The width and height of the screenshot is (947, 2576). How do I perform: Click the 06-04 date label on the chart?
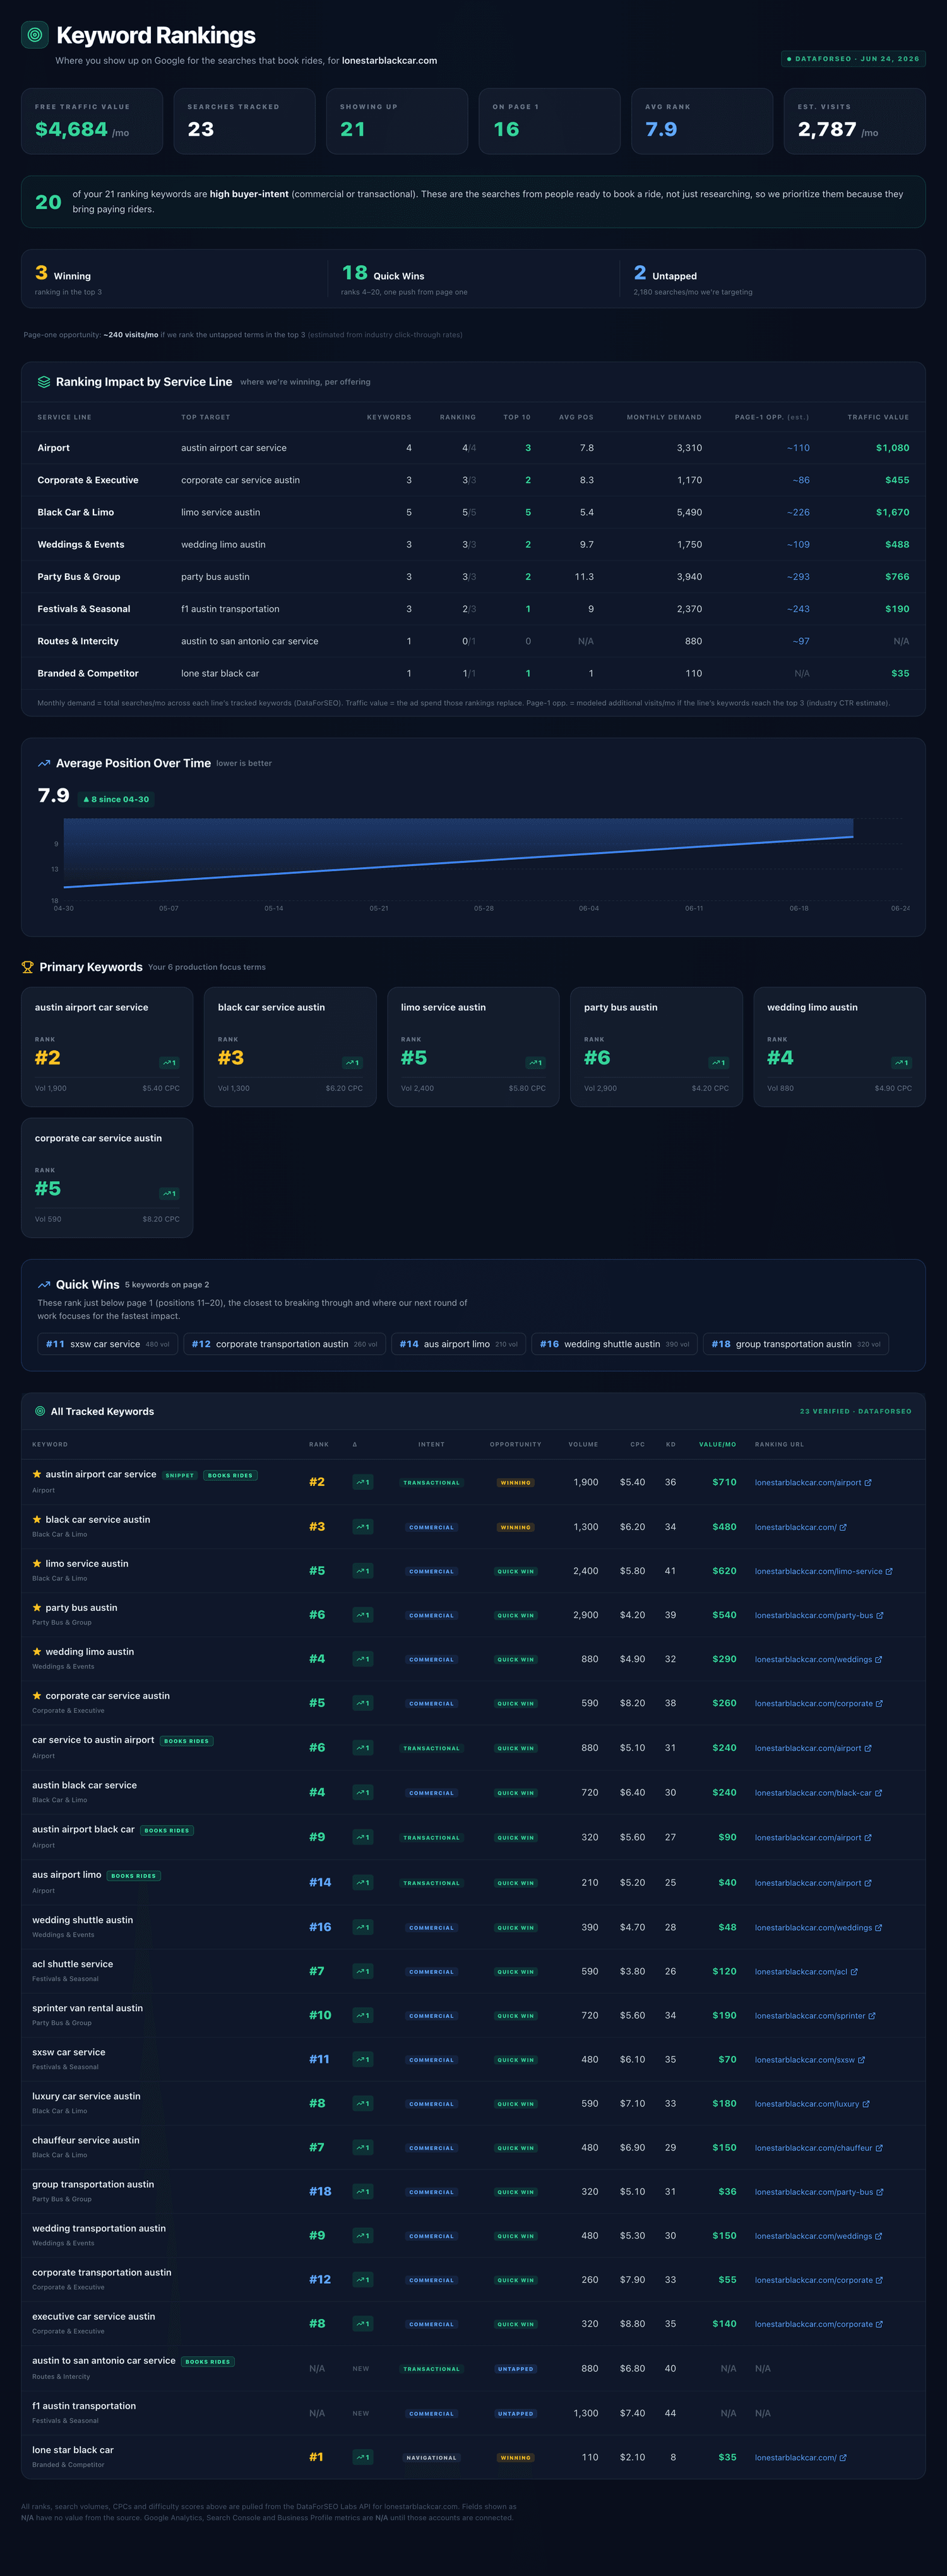(589, 908)
